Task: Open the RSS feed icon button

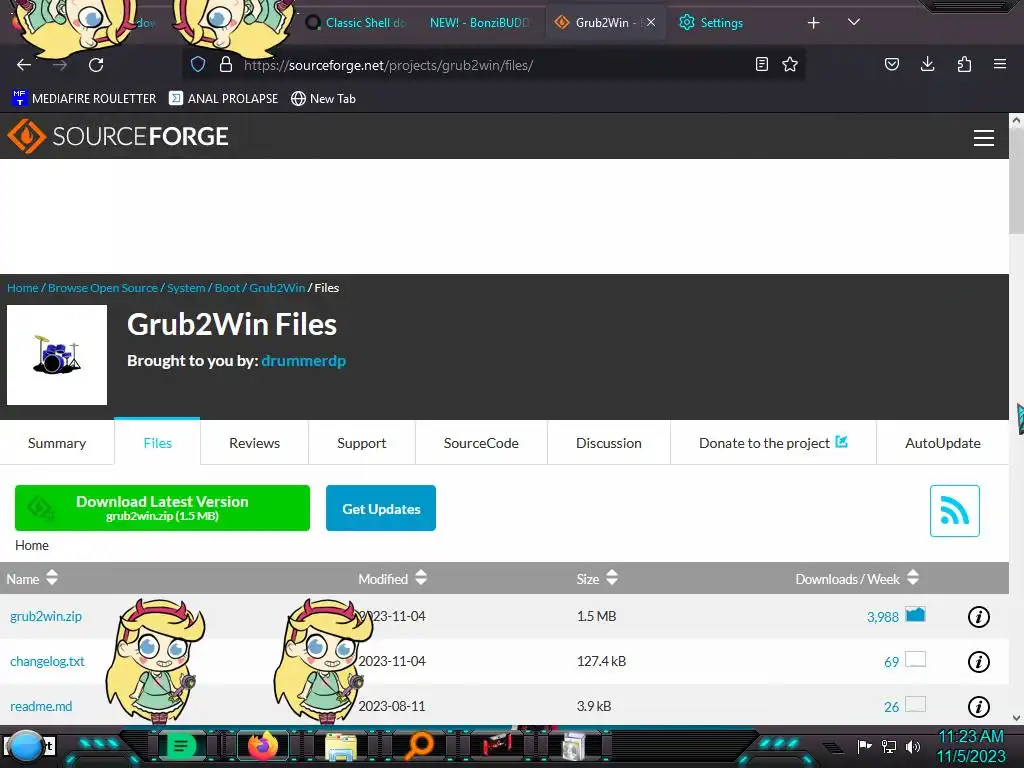Action: [x=954, y=511]
